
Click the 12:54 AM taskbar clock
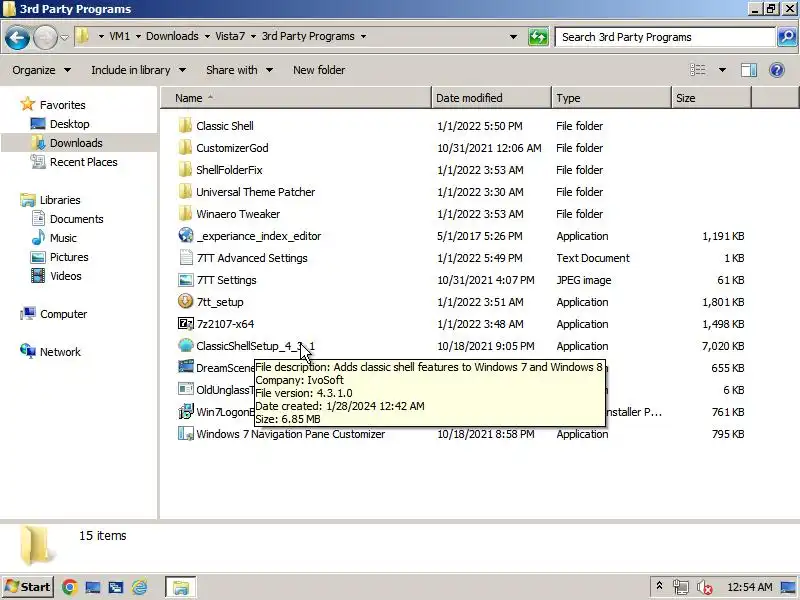point(749,587)
